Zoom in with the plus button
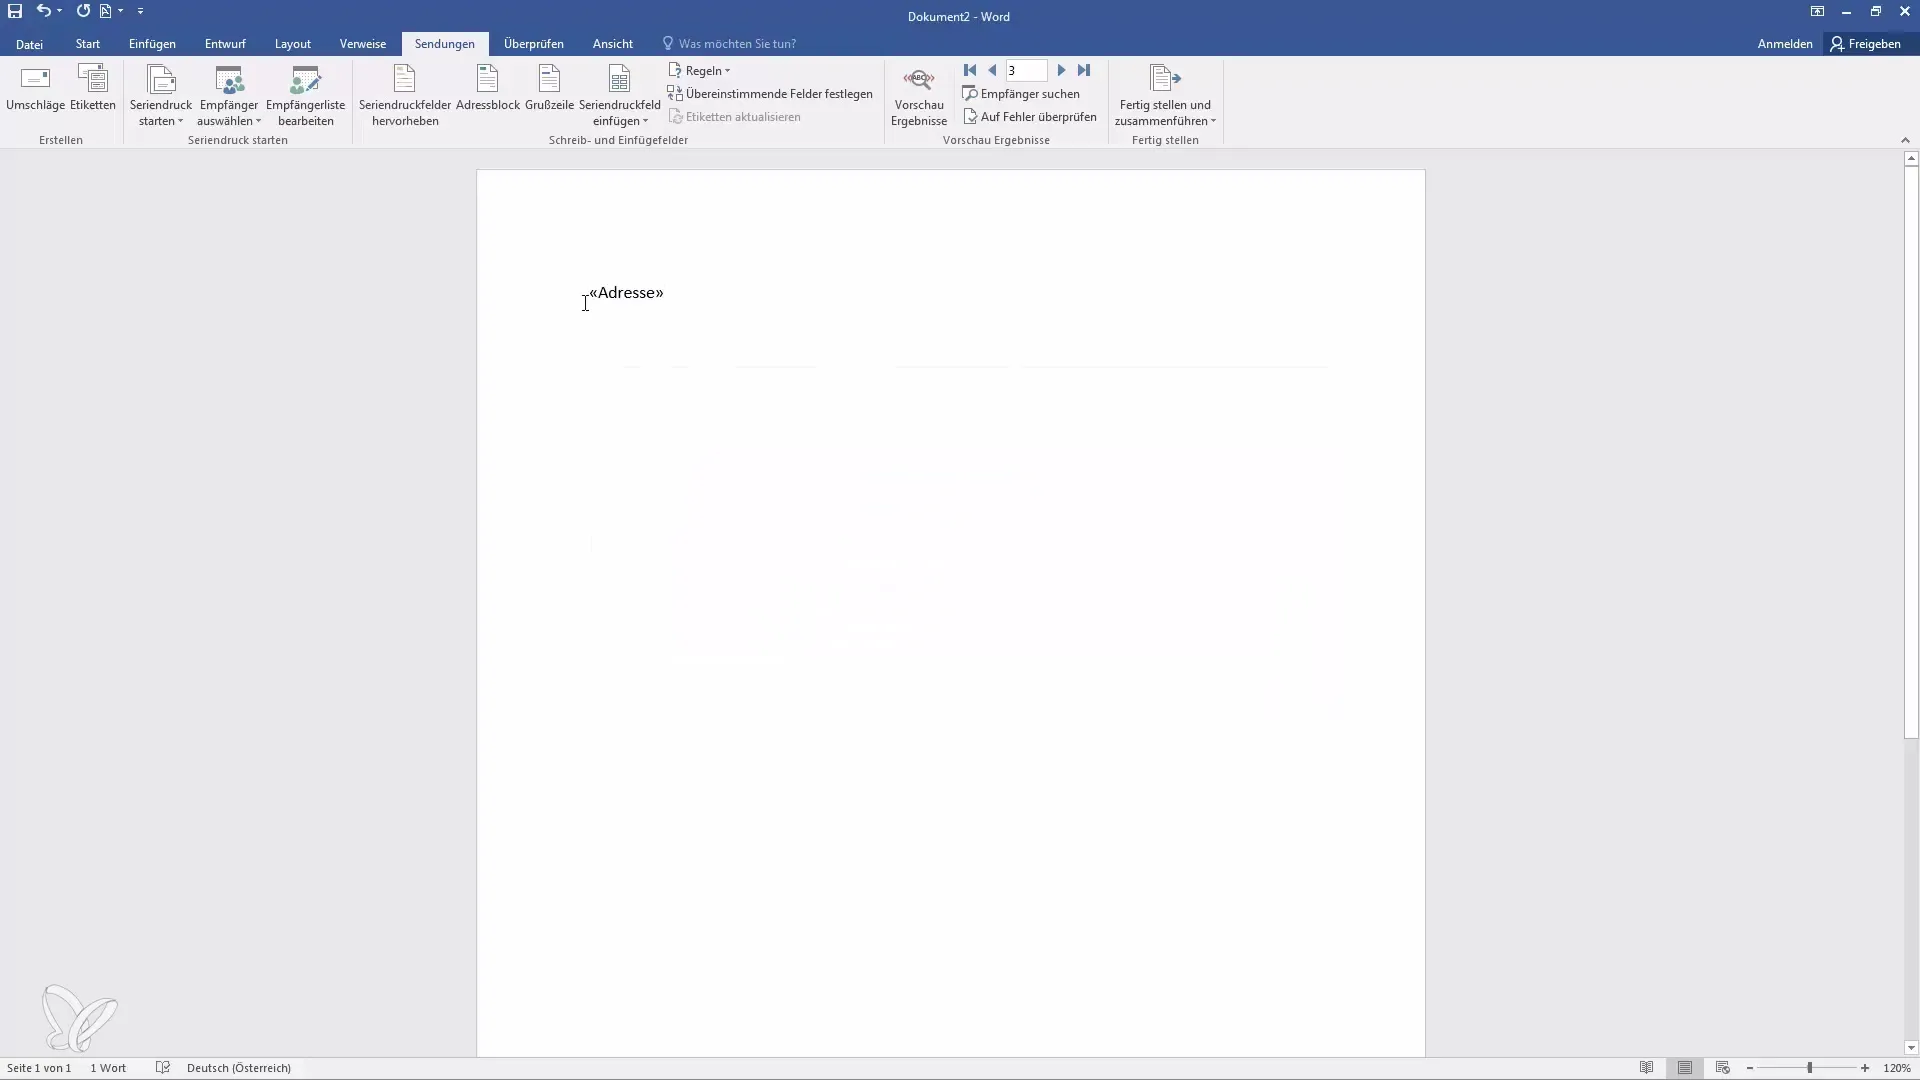Screen dimensions: 1920x1080 1865,1068
